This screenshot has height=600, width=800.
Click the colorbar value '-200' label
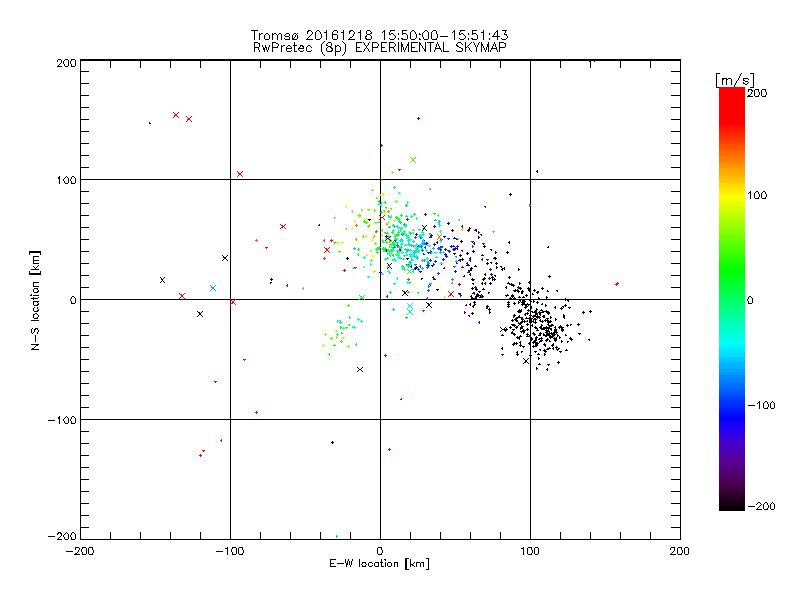pyautogui.click(x=761, y=506)
